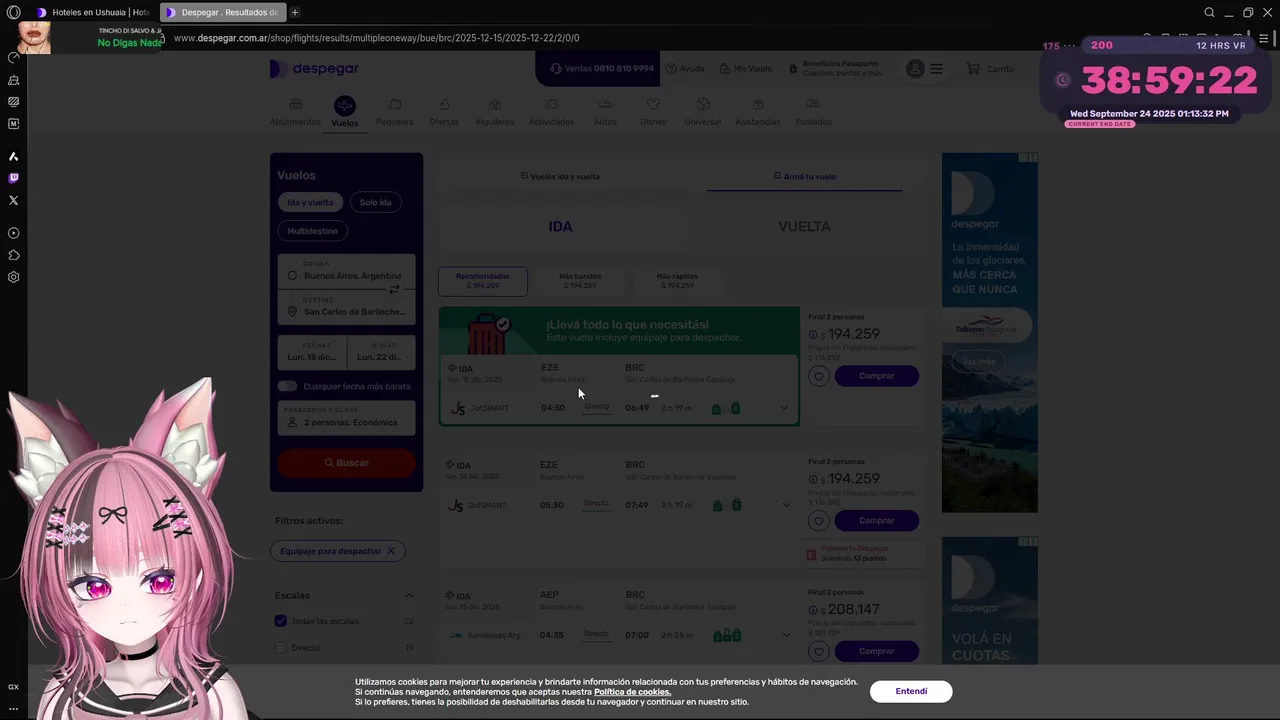Favorite the 04:30 JetSMART flight heart
The image size is (1280, 720).
coord(819,376)
